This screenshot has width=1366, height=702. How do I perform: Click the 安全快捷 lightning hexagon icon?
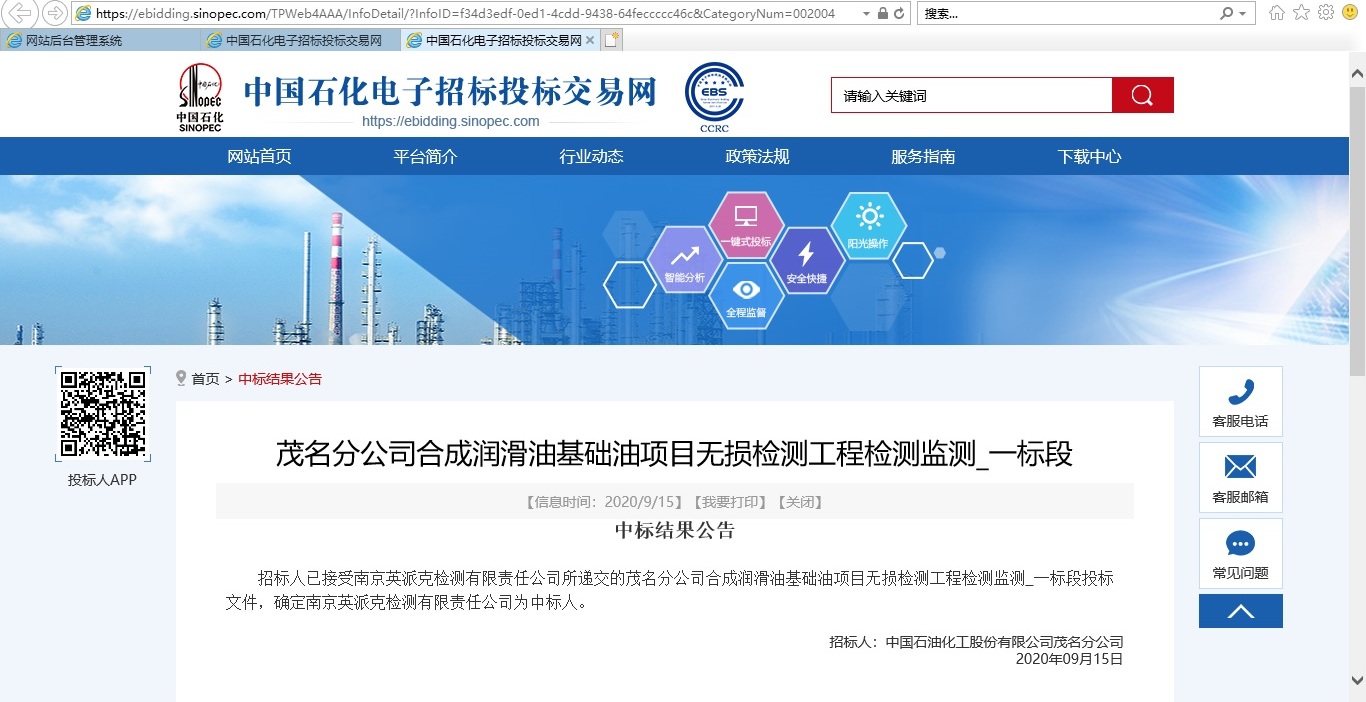(x=808, y=258)
